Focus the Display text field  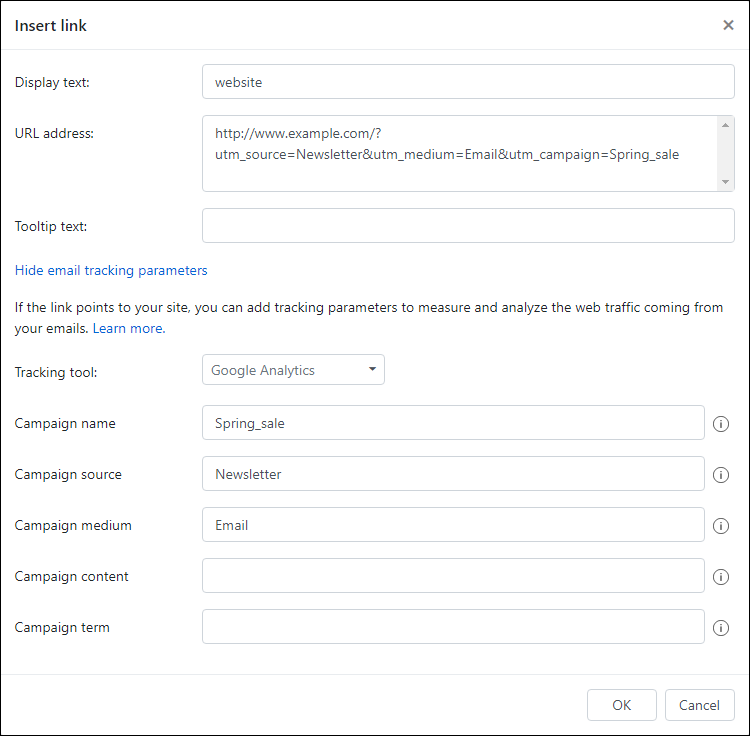pyautogui.click(x=468, y=82)
